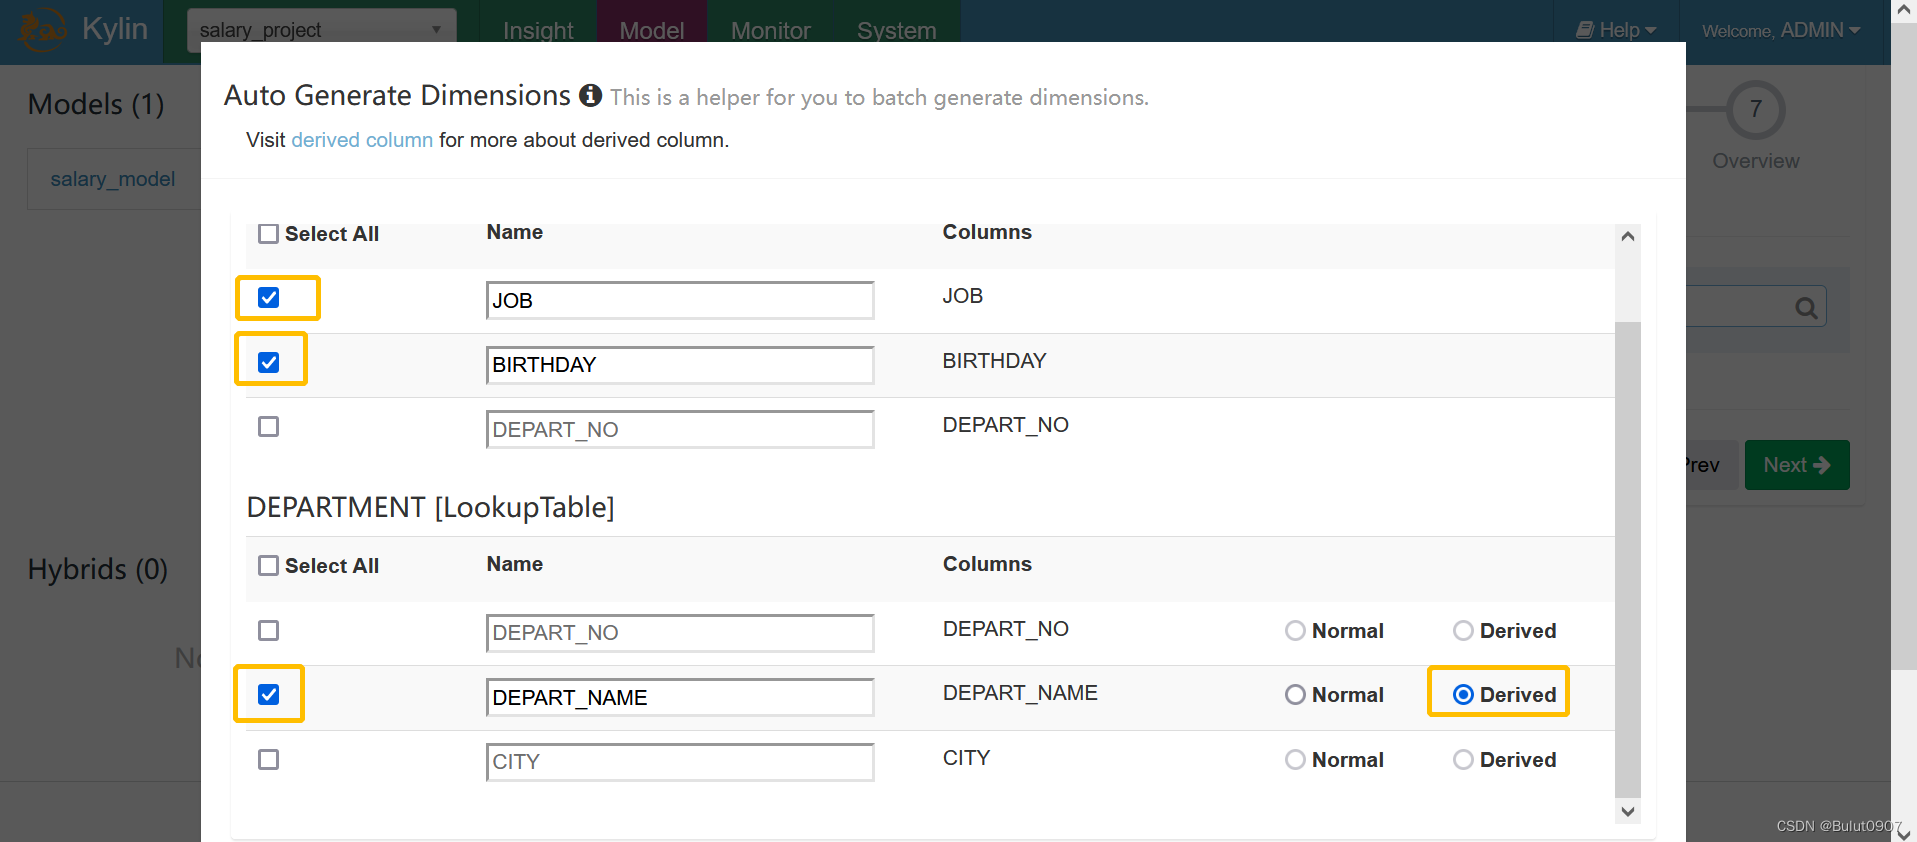Viewport: 1917px width, 842px height.
Task: Click the BIRTHDAY column name text
Action: click(994, 361)
